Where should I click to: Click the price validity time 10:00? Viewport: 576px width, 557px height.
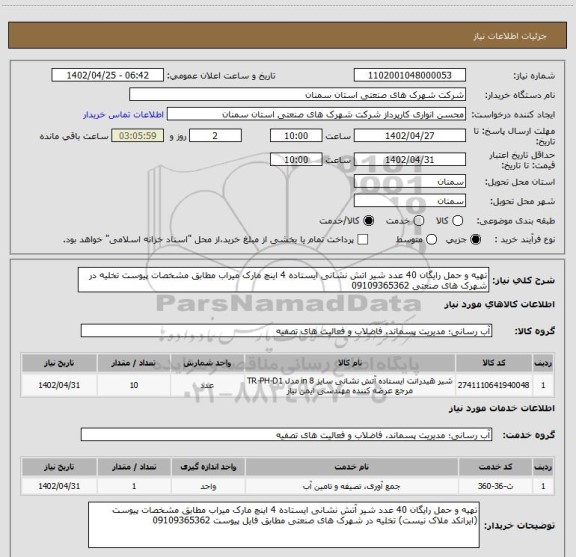[x=296, y=159]
